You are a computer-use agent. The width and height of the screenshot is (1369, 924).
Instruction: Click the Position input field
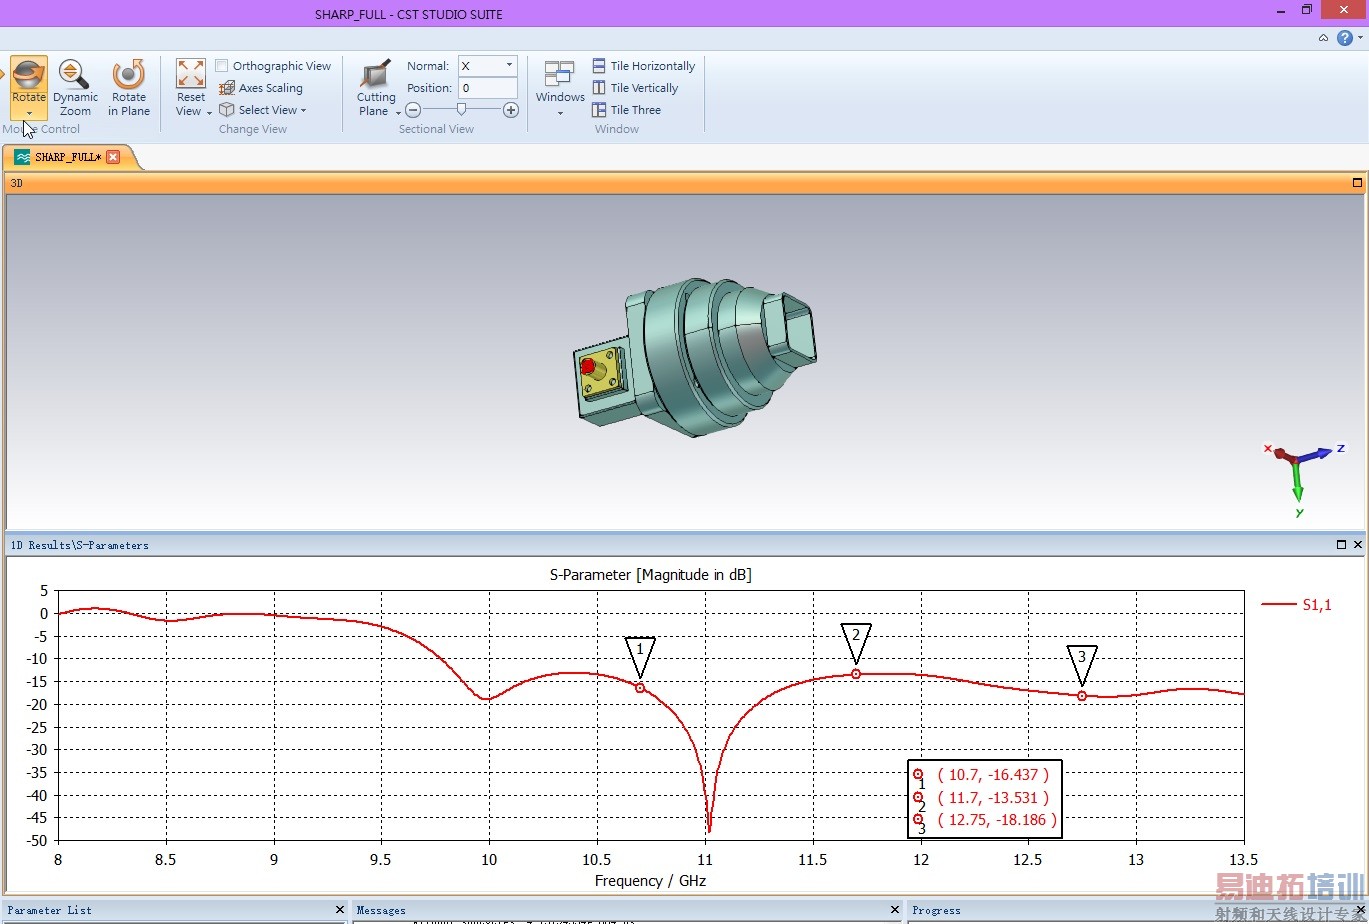pos(487,88)
